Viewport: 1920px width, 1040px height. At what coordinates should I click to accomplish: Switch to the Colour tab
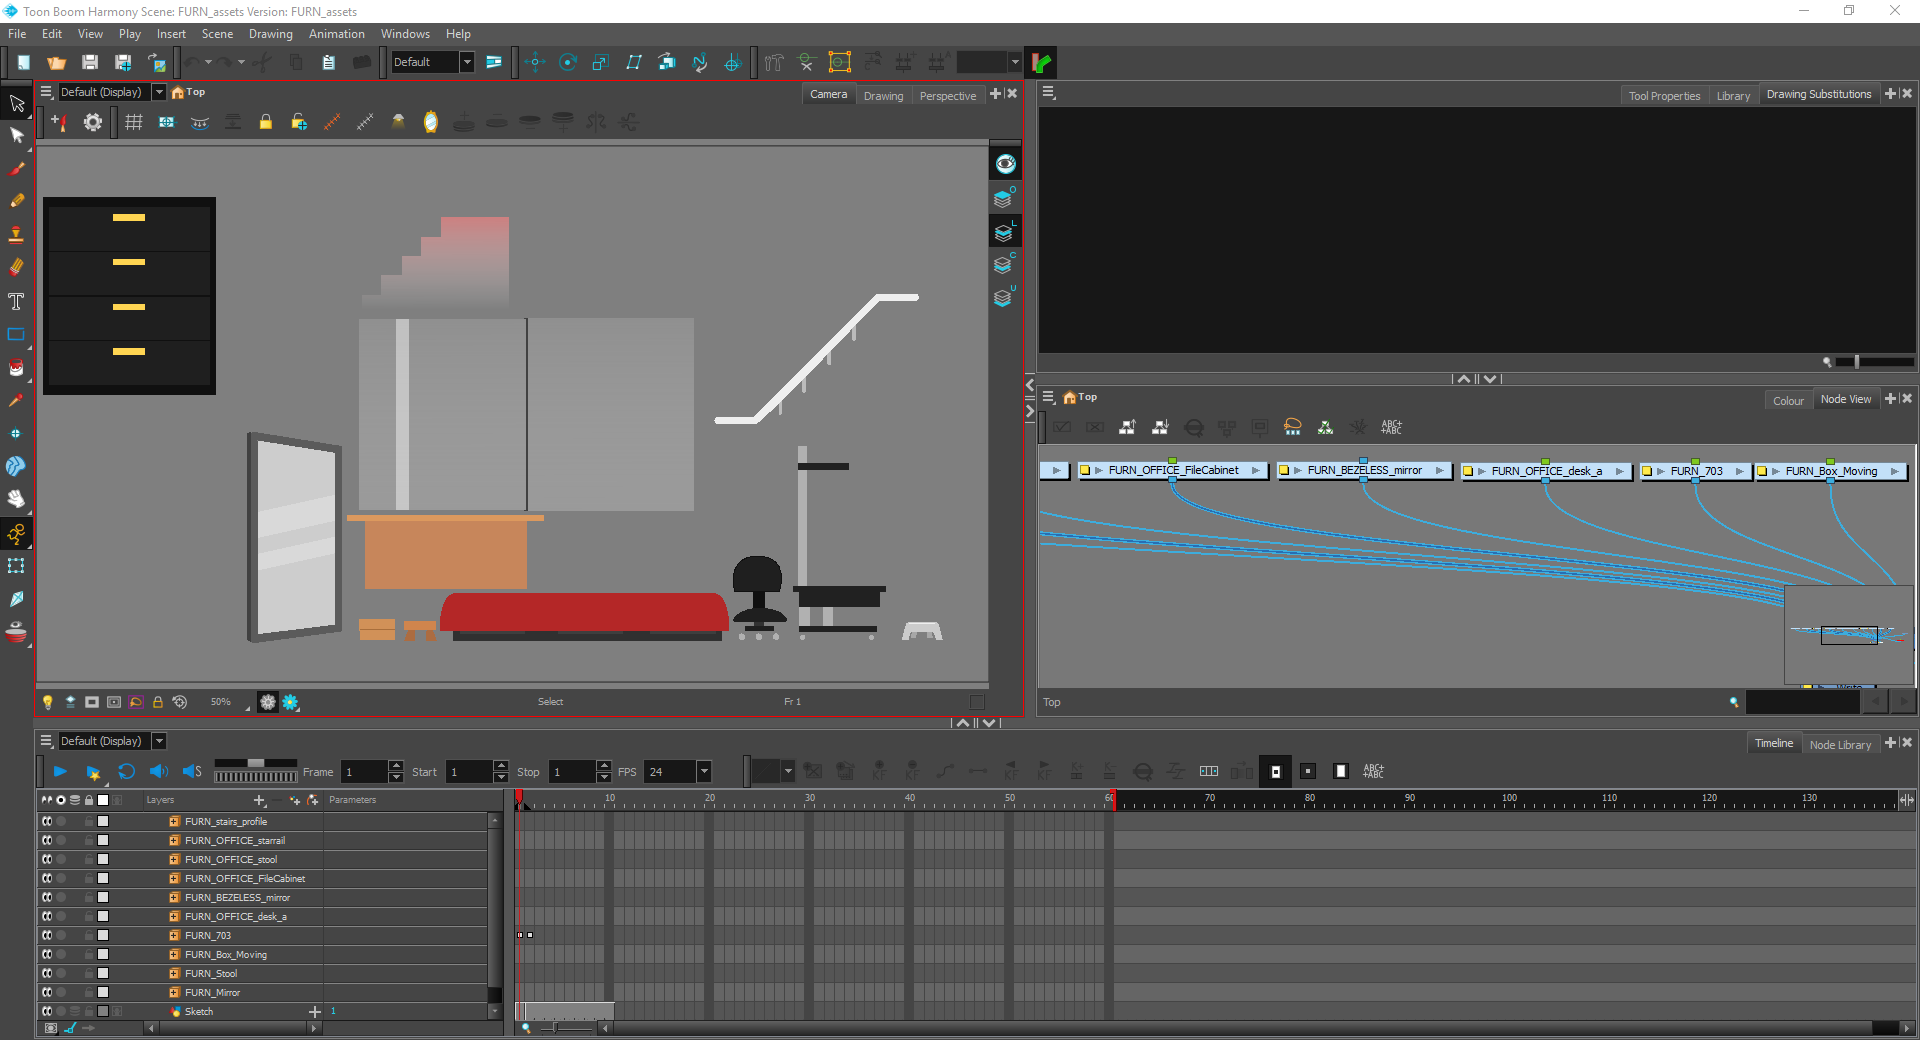pos(1788,401)
